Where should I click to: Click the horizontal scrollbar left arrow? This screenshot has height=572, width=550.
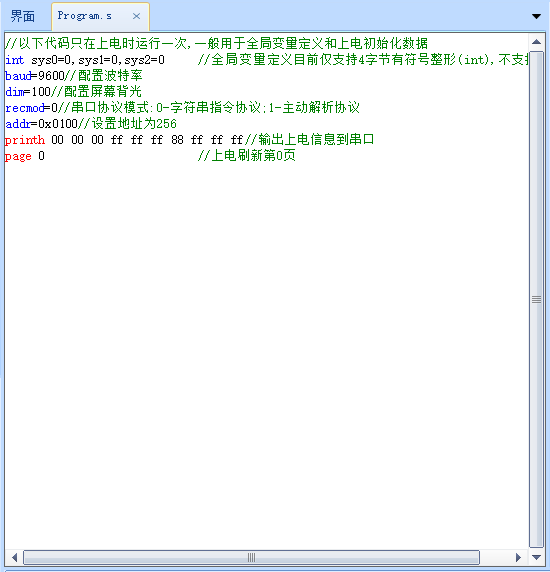[x=14, y=557]
